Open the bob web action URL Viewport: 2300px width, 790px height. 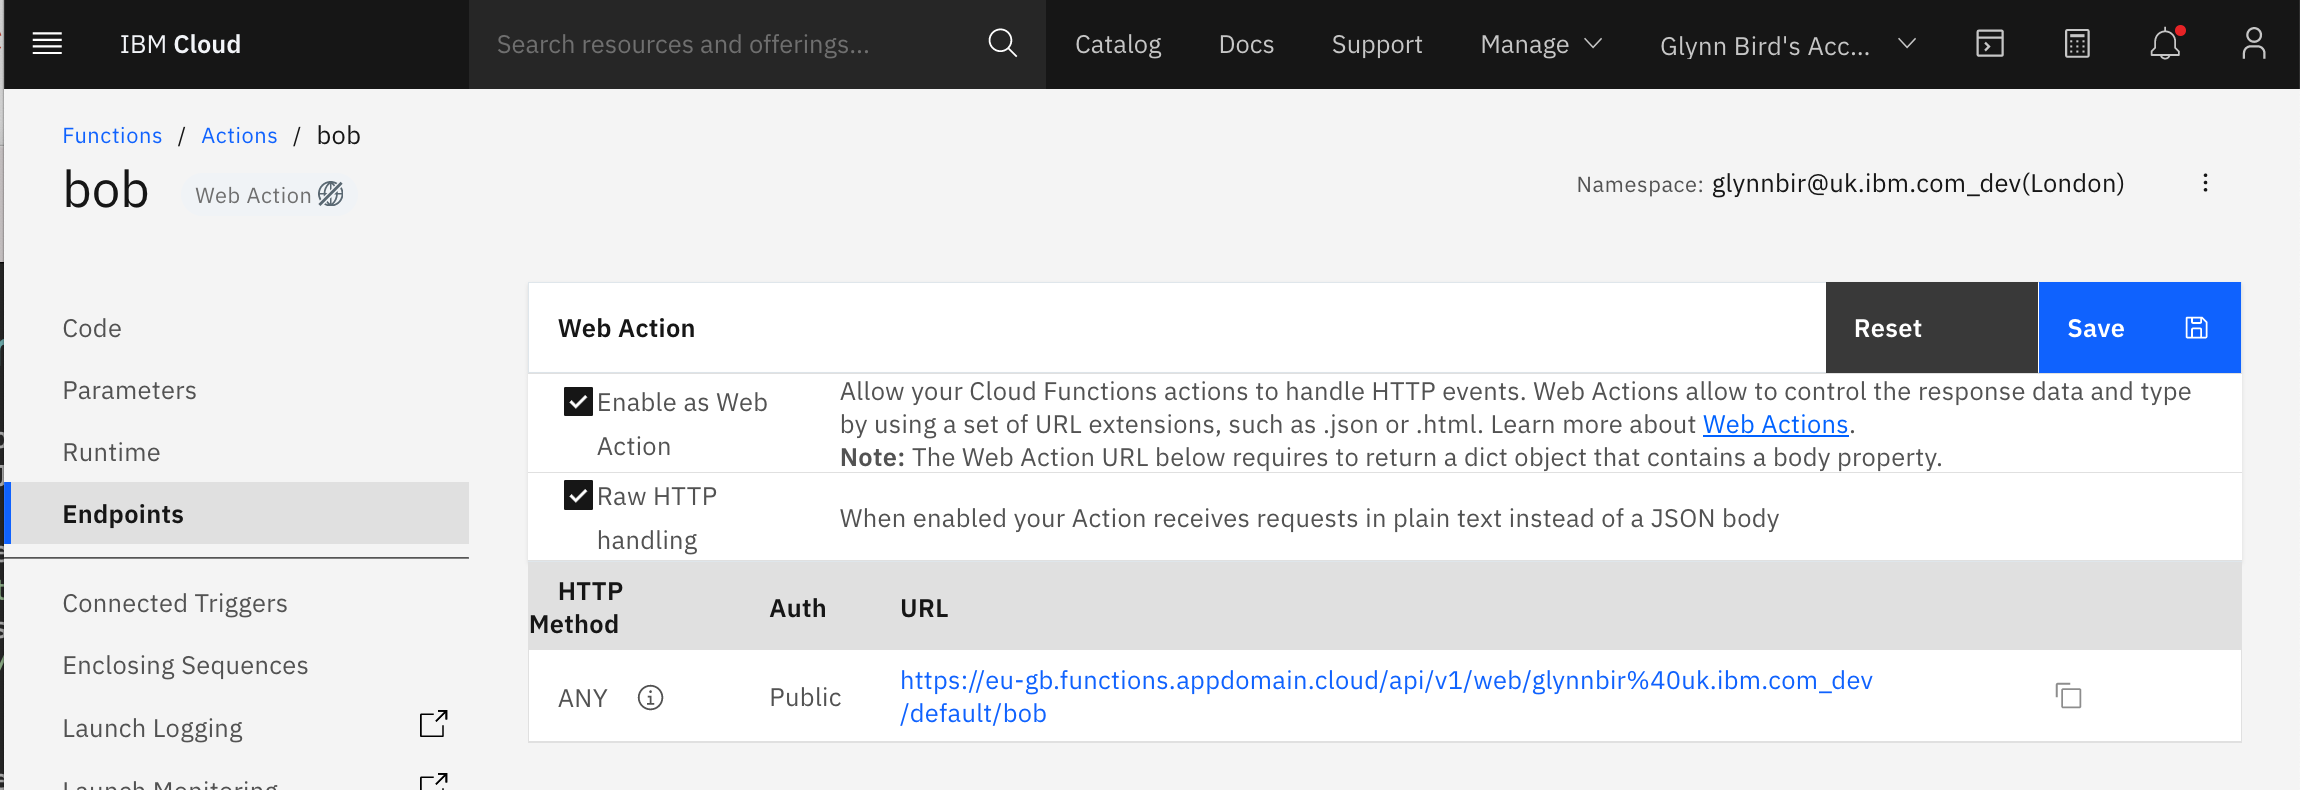1386,696
